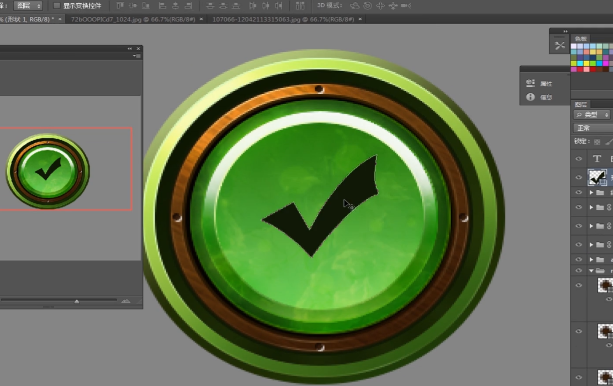613x386 pixels.
Task: Select the 3D roll mode icon
Action: pyautogui.click(x=367, y=5)
